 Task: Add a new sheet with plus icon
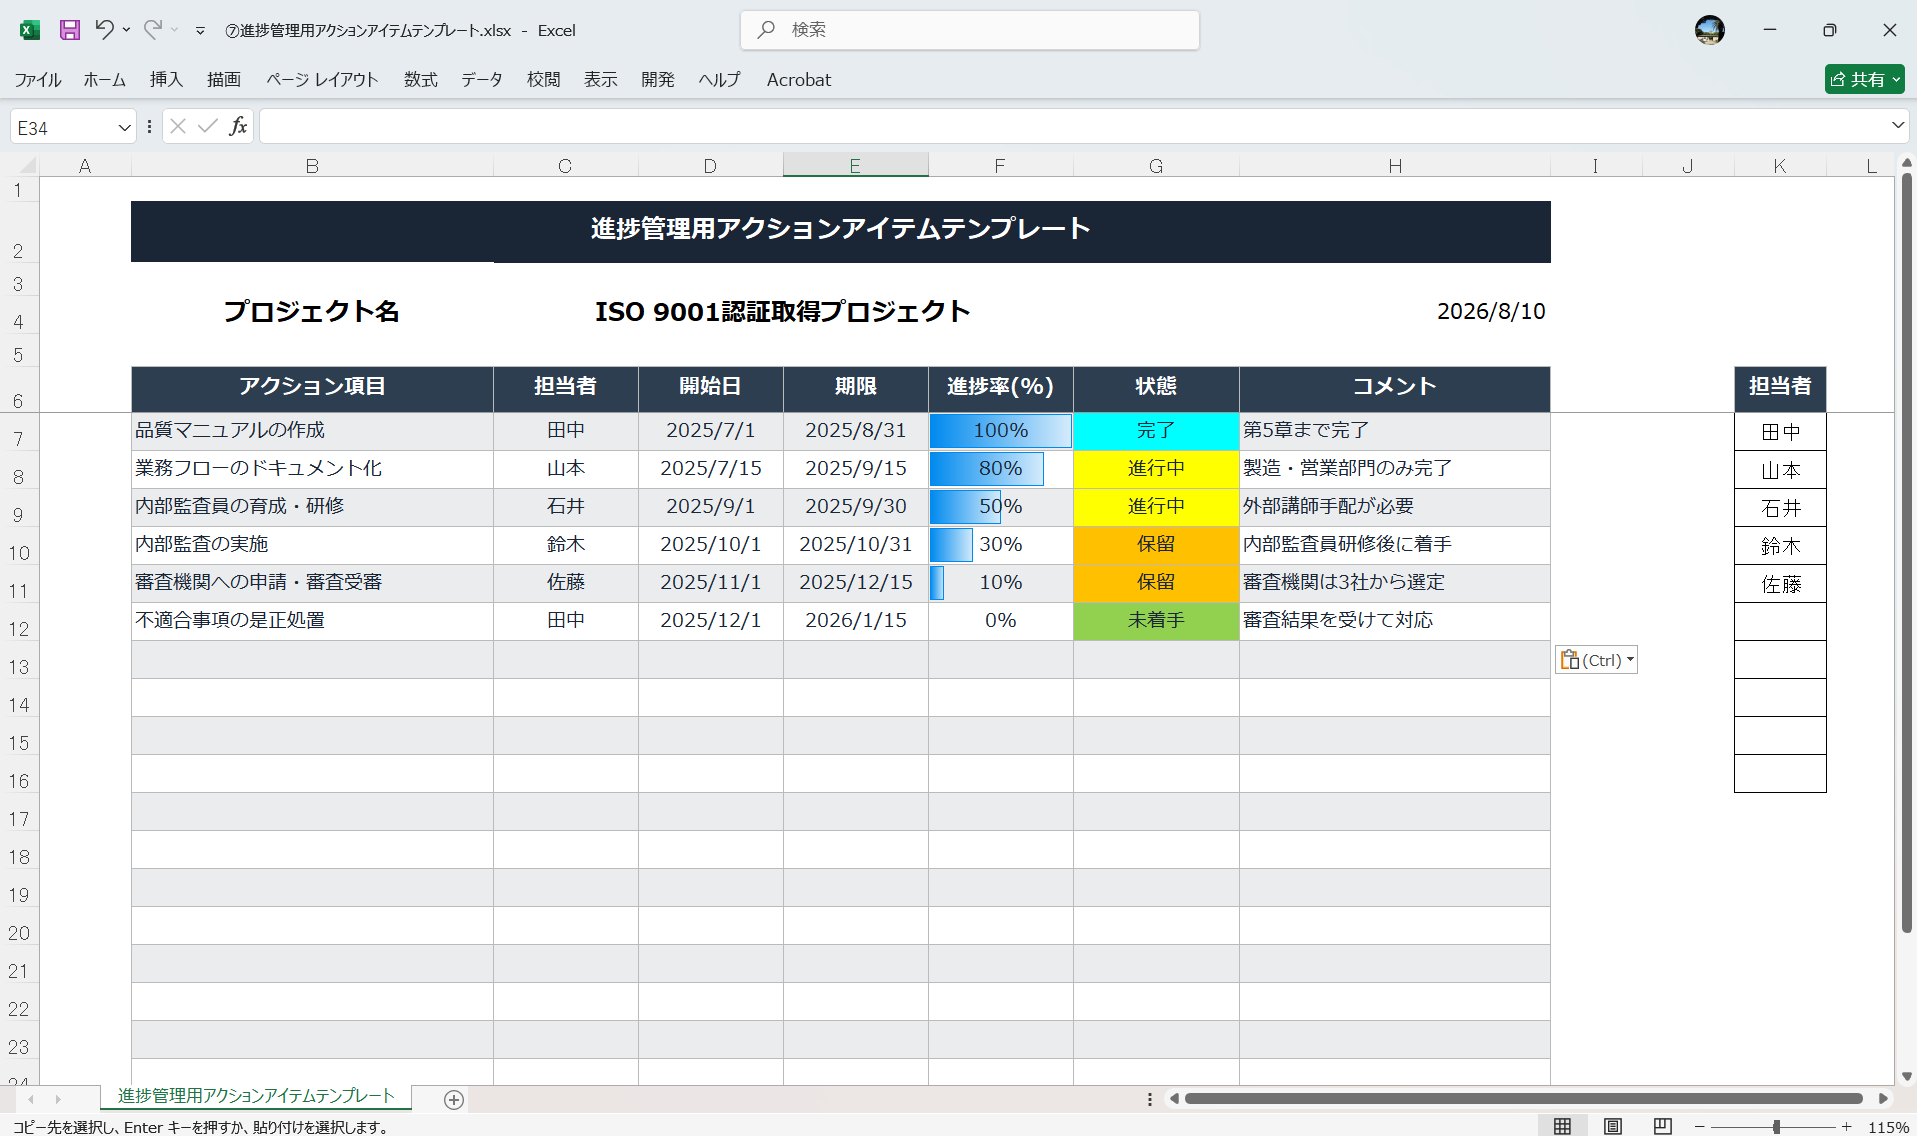[x=453, y=1099]
